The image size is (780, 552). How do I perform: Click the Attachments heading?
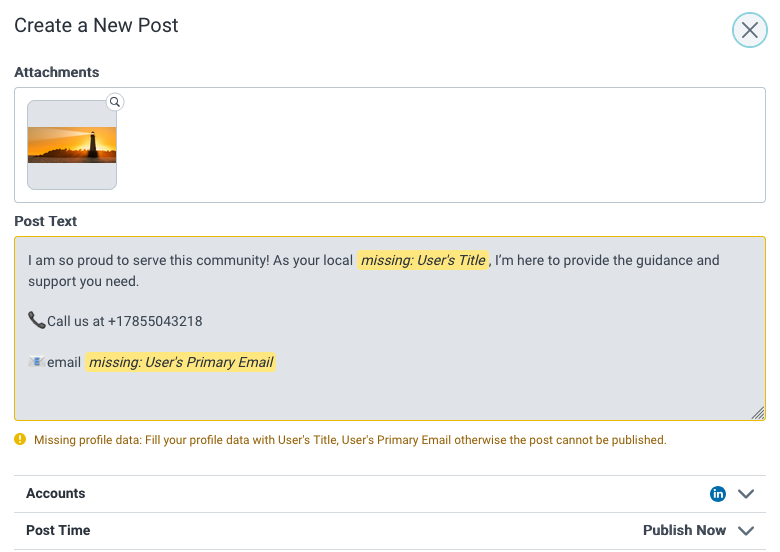pos(57,72)
